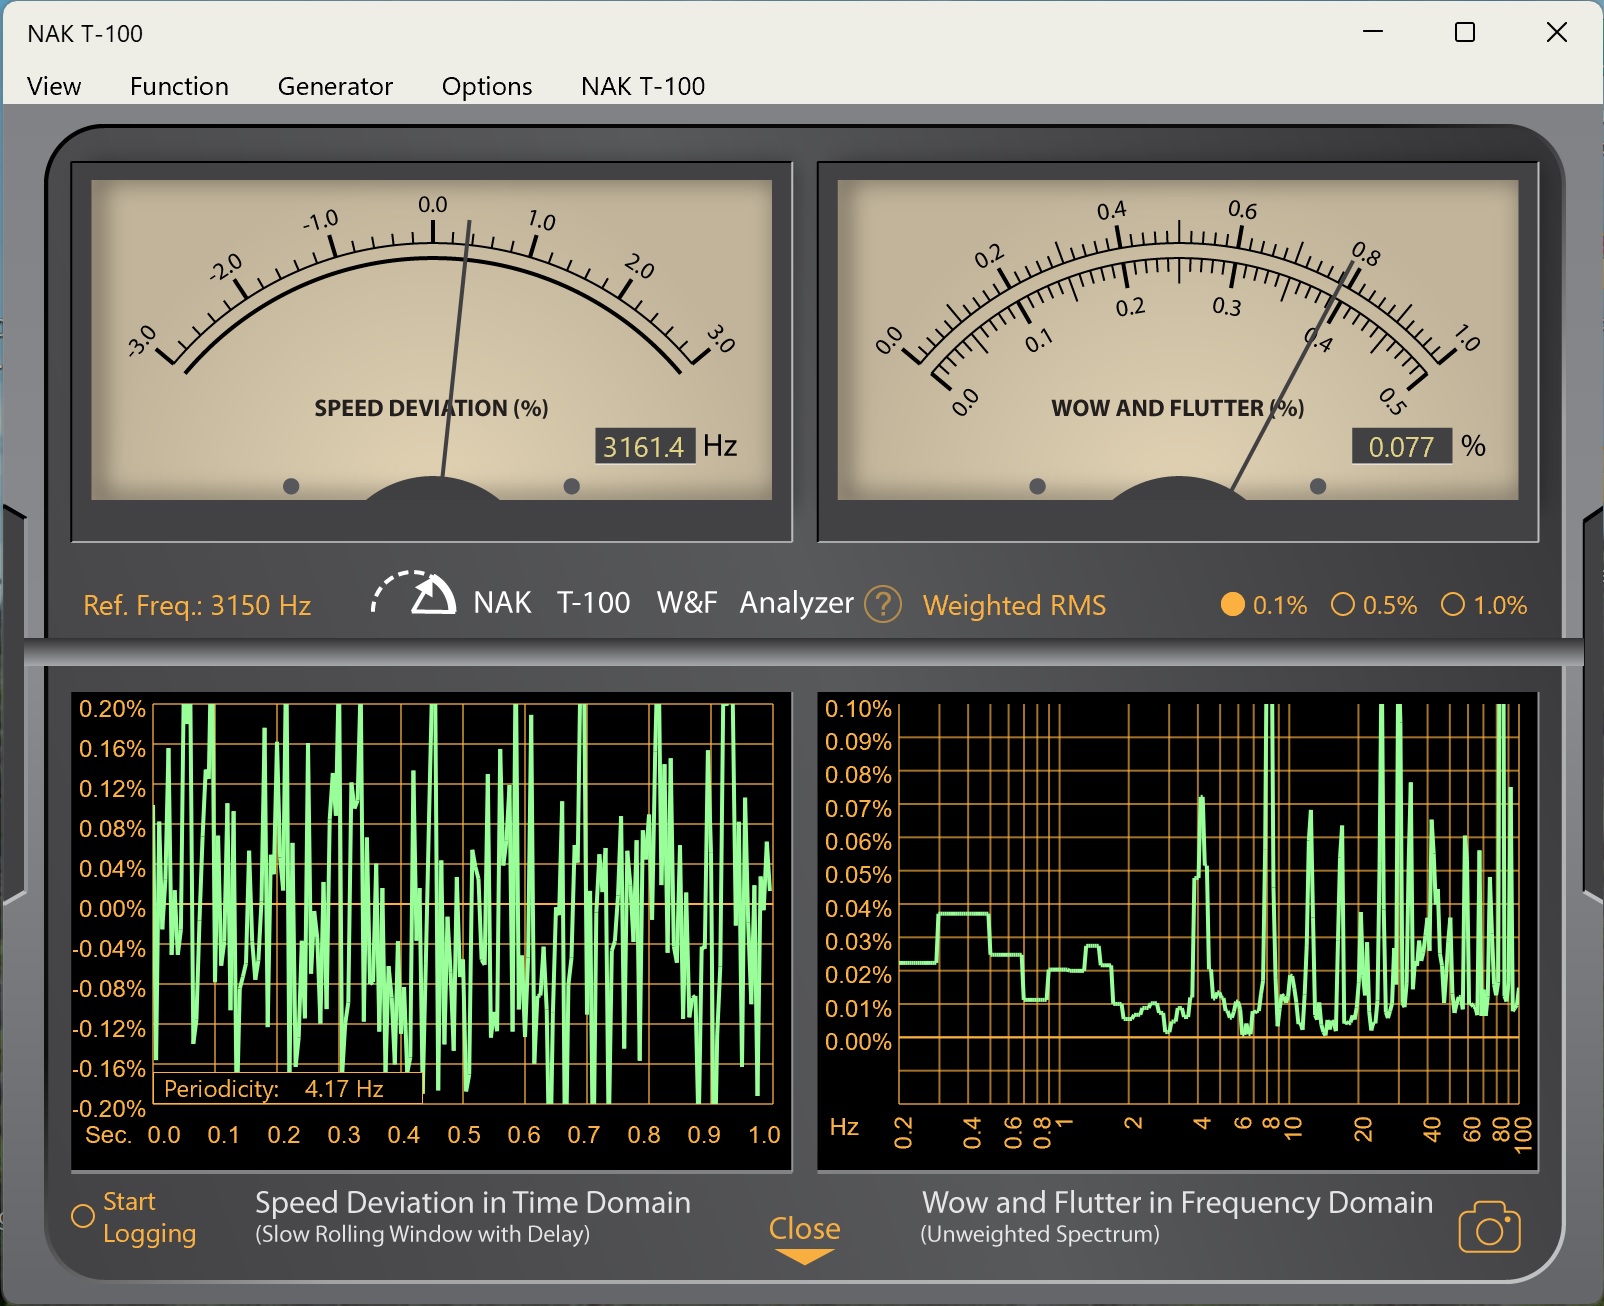The height and width of the screenshot is (1306, 1604).
Task: Close the NAK T-100 window
Action: pos(1557,32)
